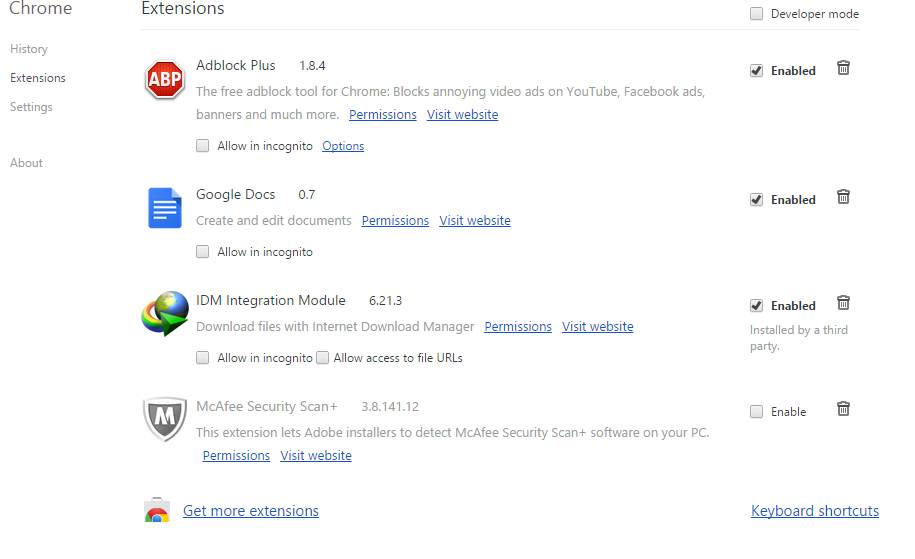The height and width of the screenshot is (559, 915).
Task: Click 'Download files with Internet Download Manager' text
Action: coord(335,326)
